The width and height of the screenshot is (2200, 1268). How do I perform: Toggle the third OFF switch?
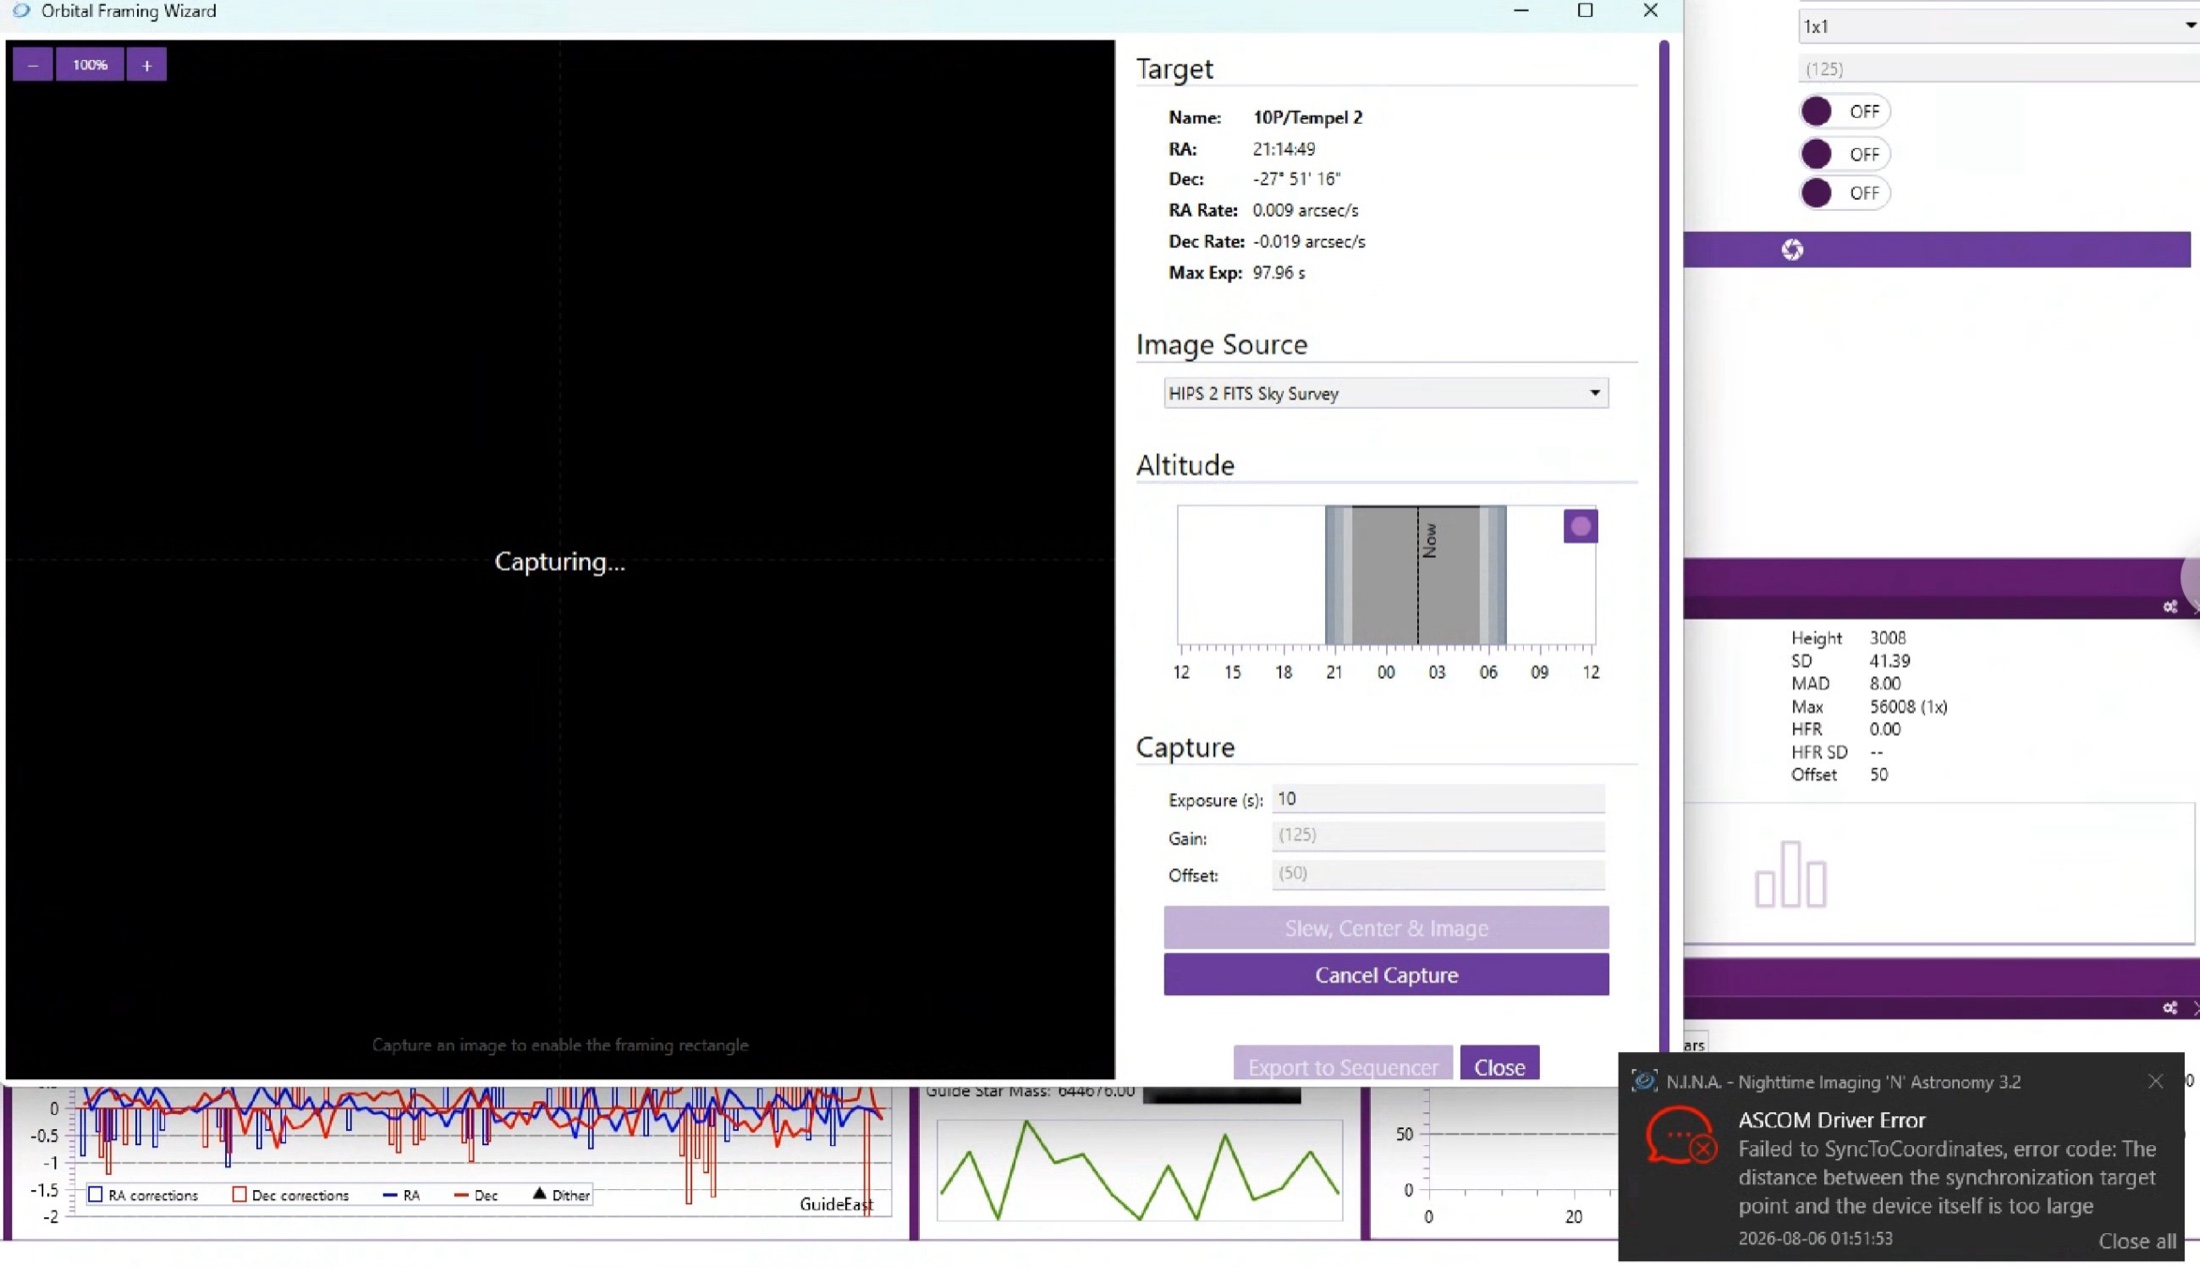tap(1844, 193)
